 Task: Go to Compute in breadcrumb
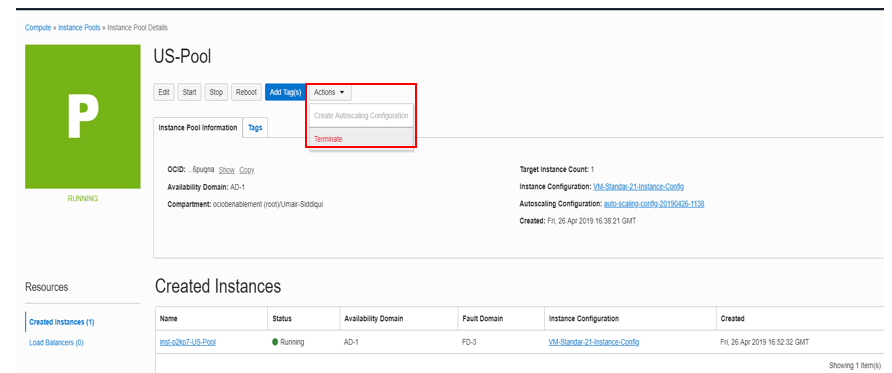coord(38,27)
